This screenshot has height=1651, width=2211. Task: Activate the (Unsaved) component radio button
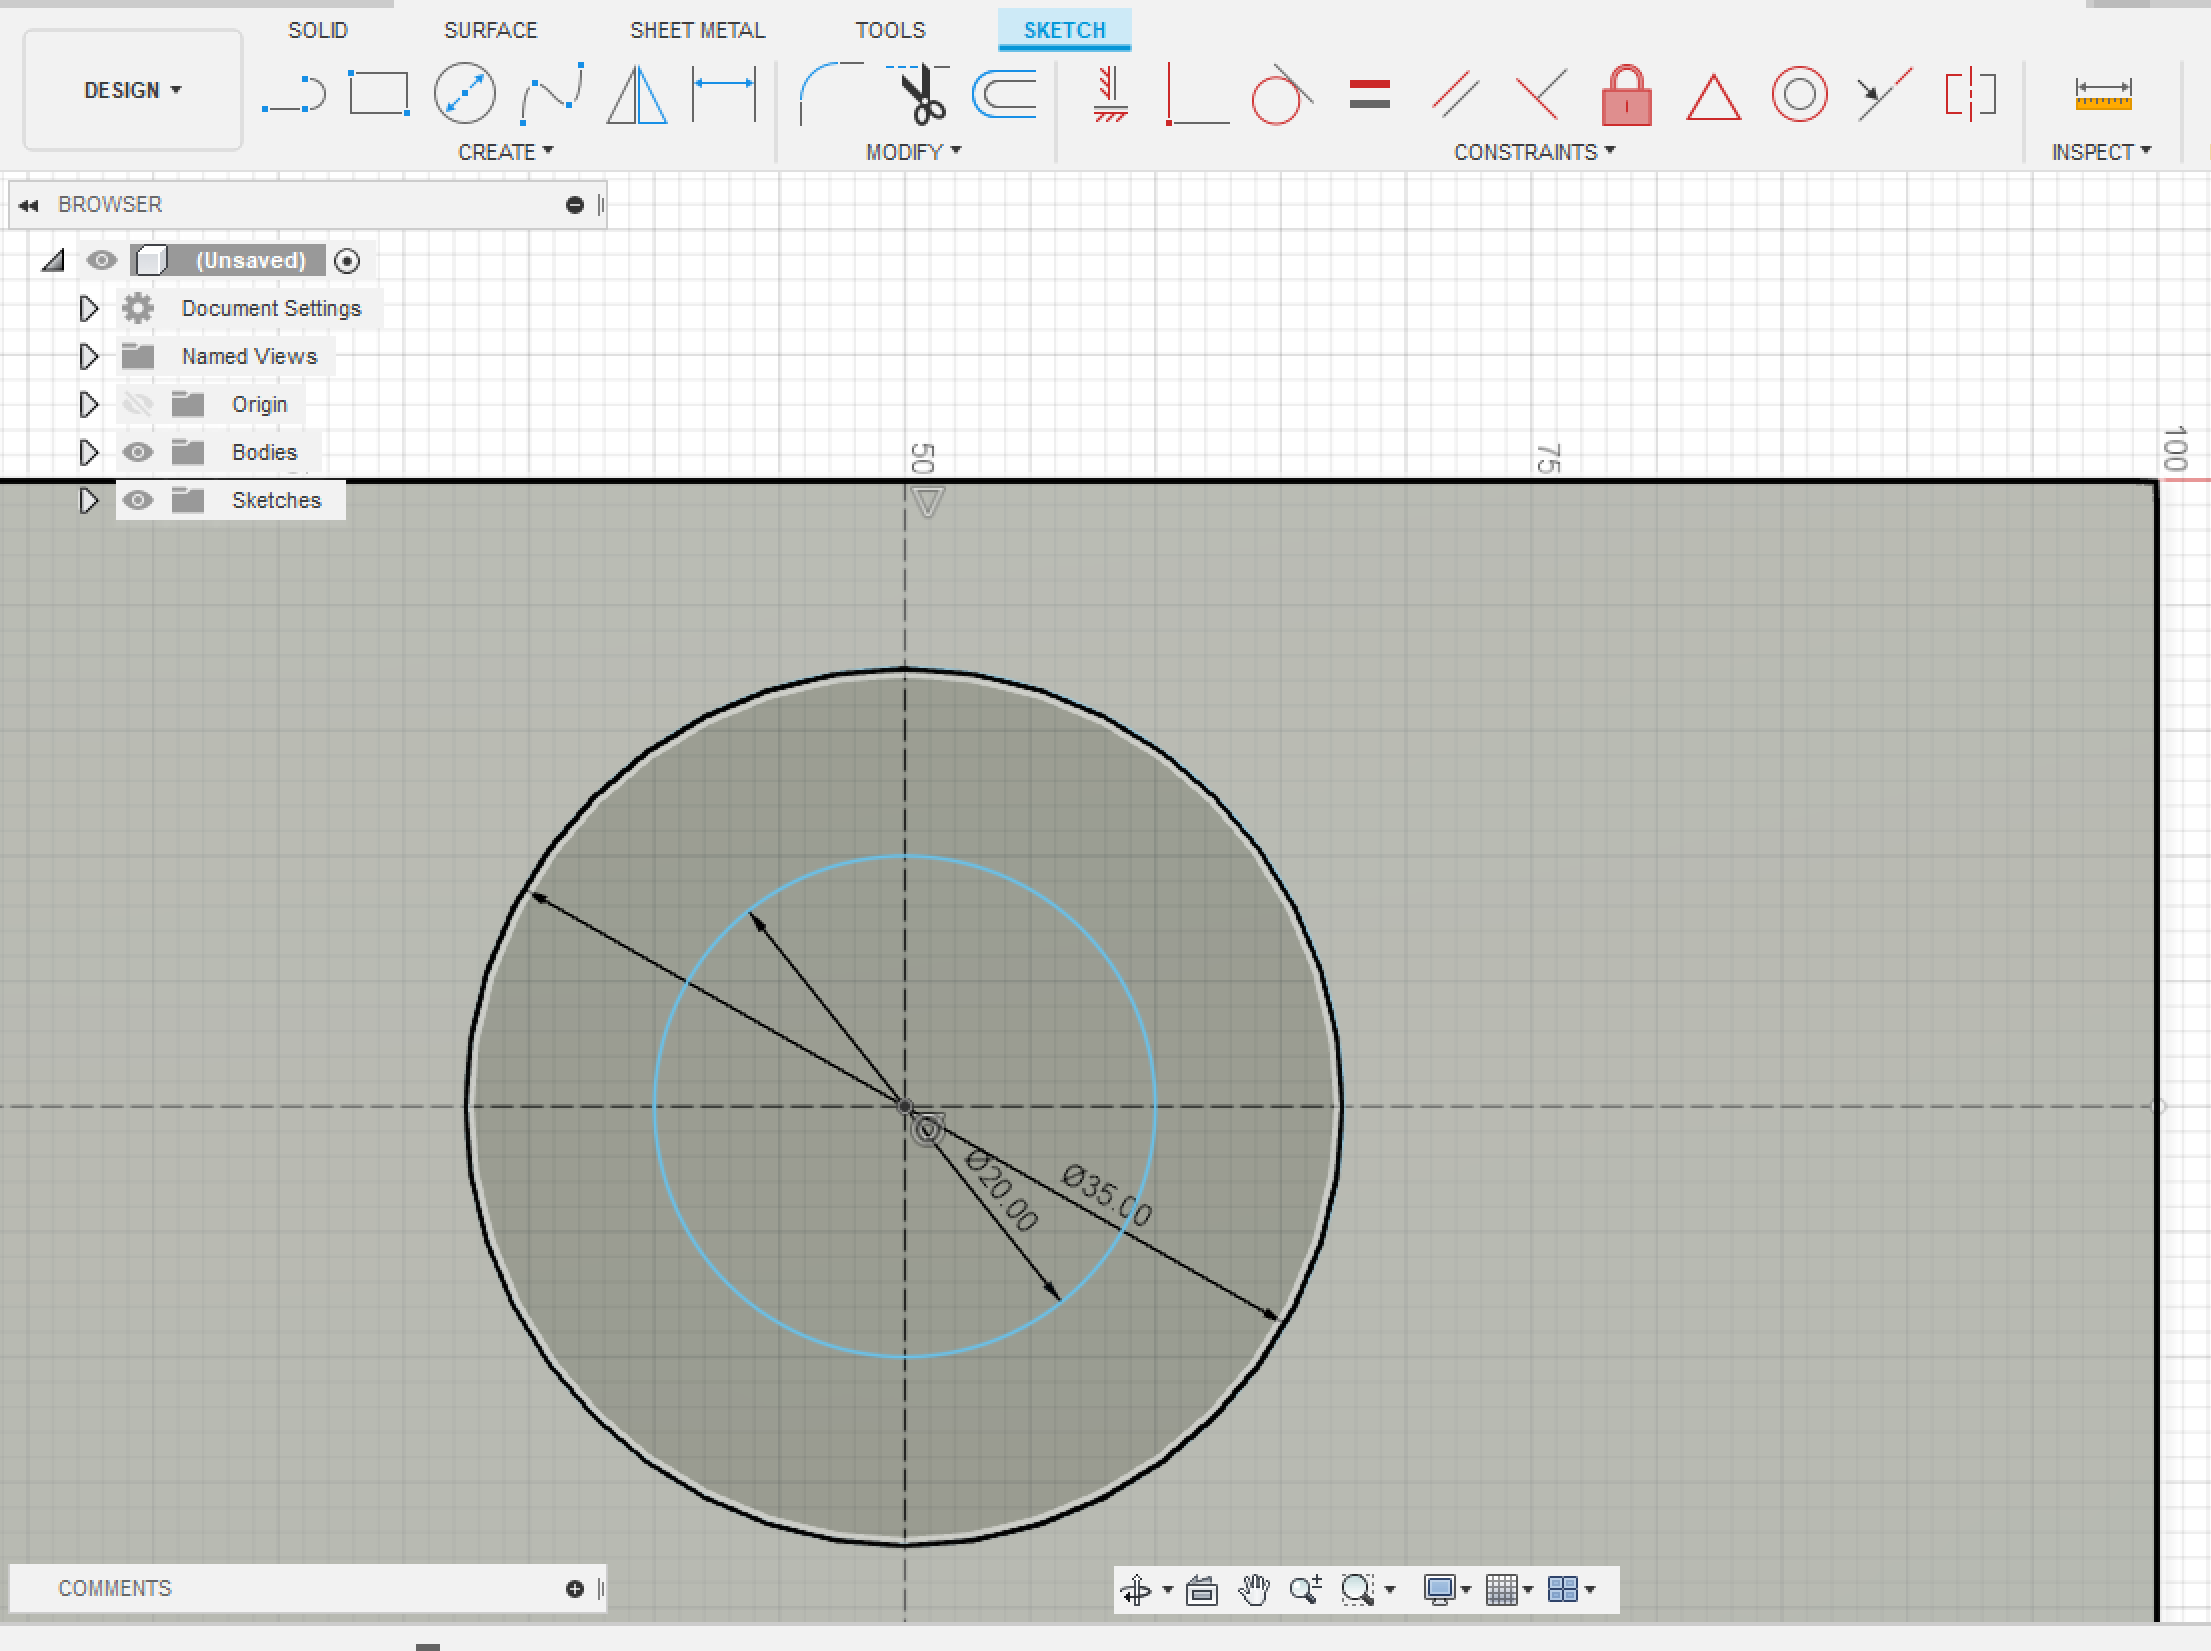tap(347, 261)
